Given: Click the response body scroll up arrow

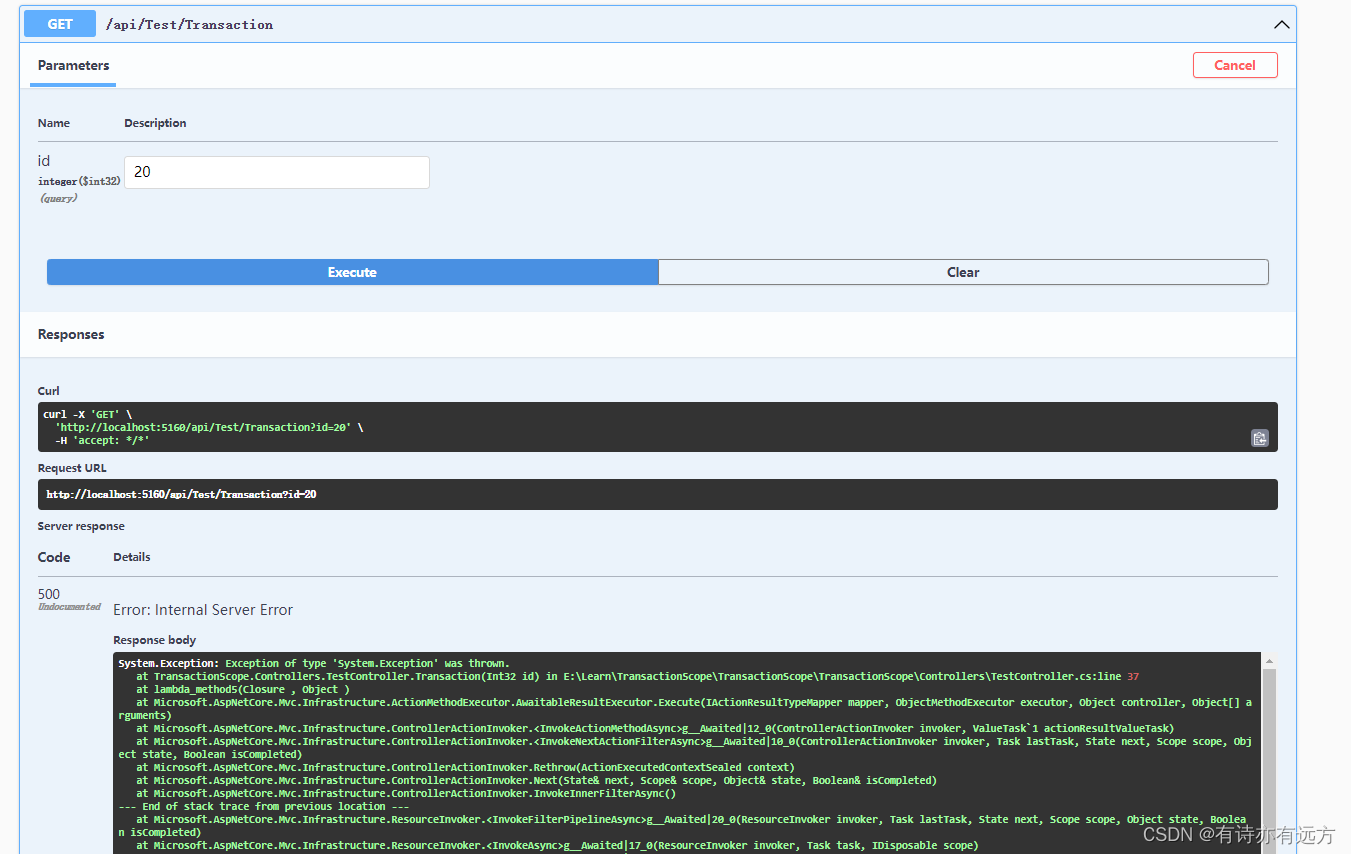Looking at the screenshot, I should click(1269, 661).
